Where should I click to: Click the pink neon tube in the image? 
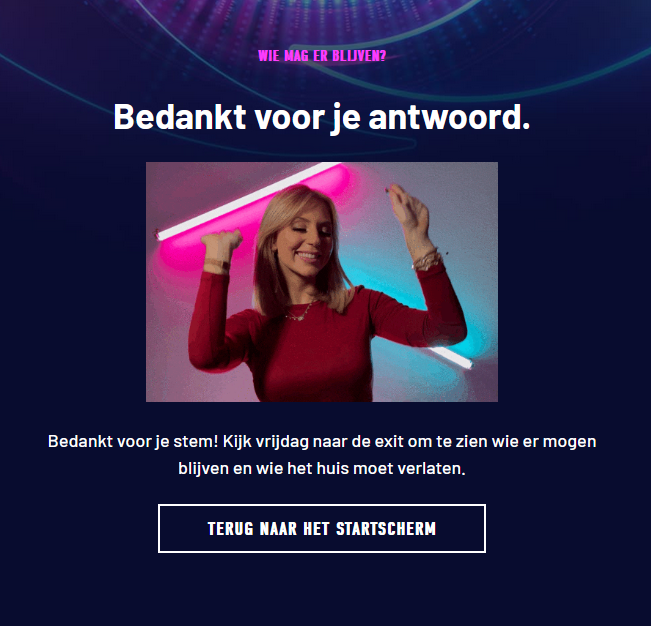[x=247, y=201]
